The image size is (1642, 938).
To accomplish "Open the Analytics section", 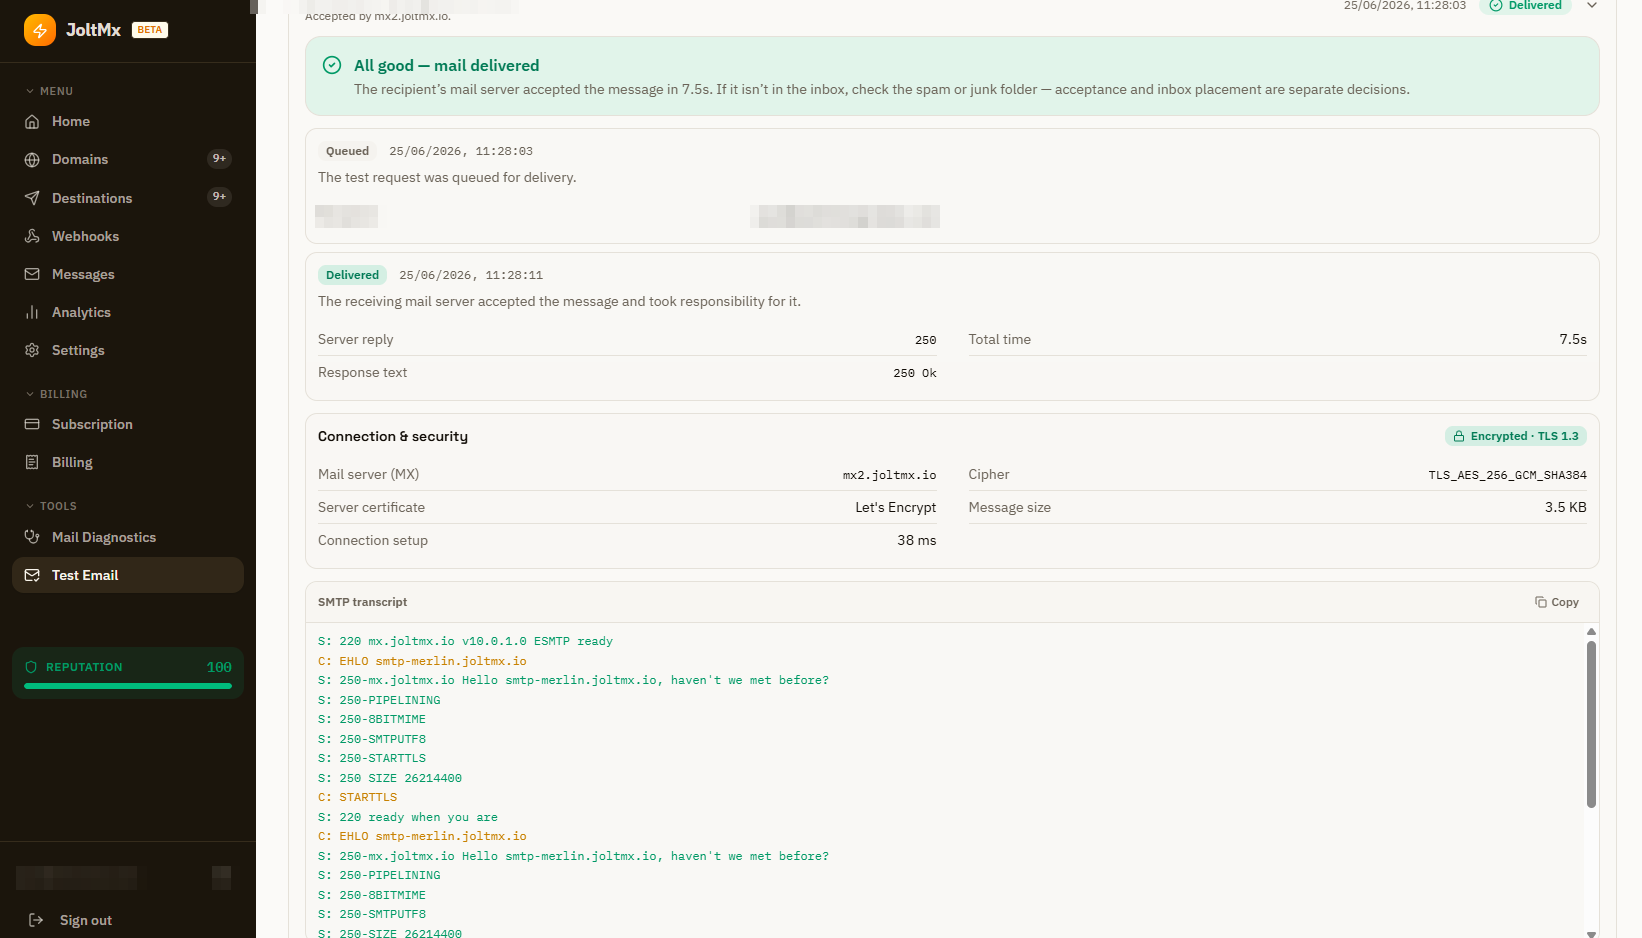I will (128, 312).
